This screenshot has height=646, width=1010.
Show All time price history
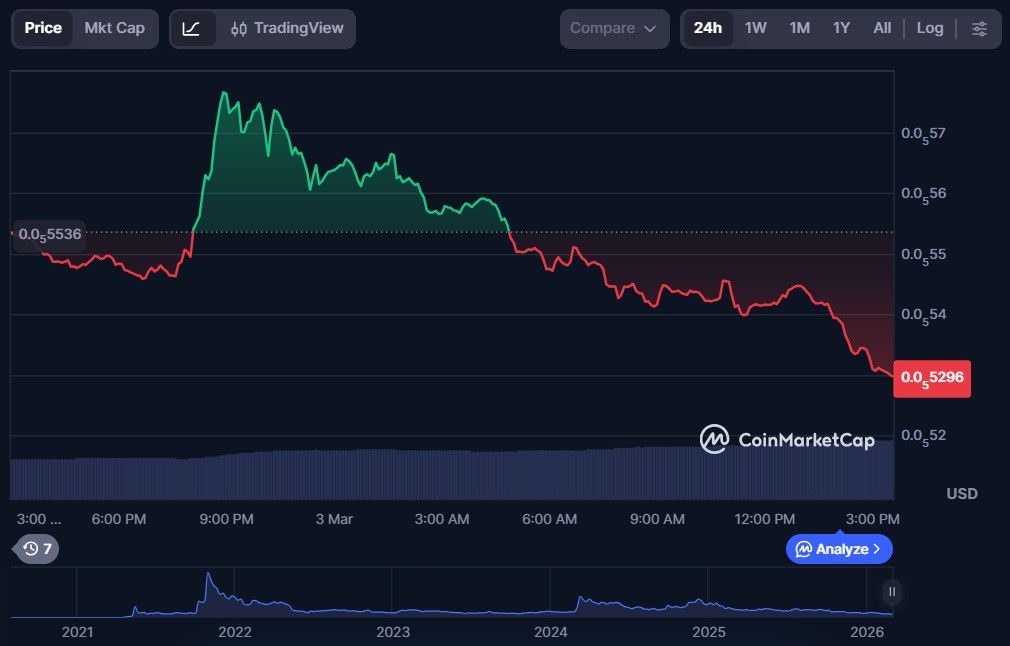(x=881, y=28)
